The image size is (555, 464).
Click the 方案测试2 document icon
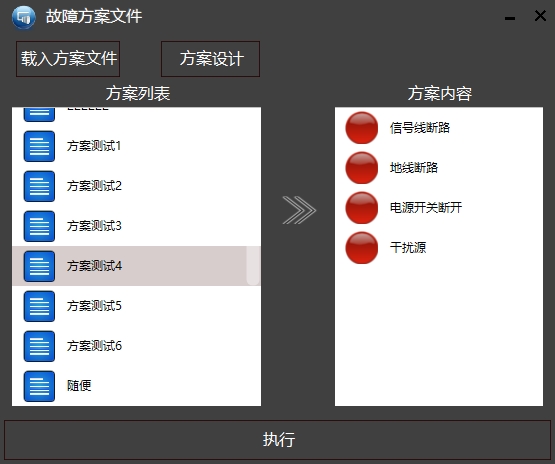click(x=39, y=186)
